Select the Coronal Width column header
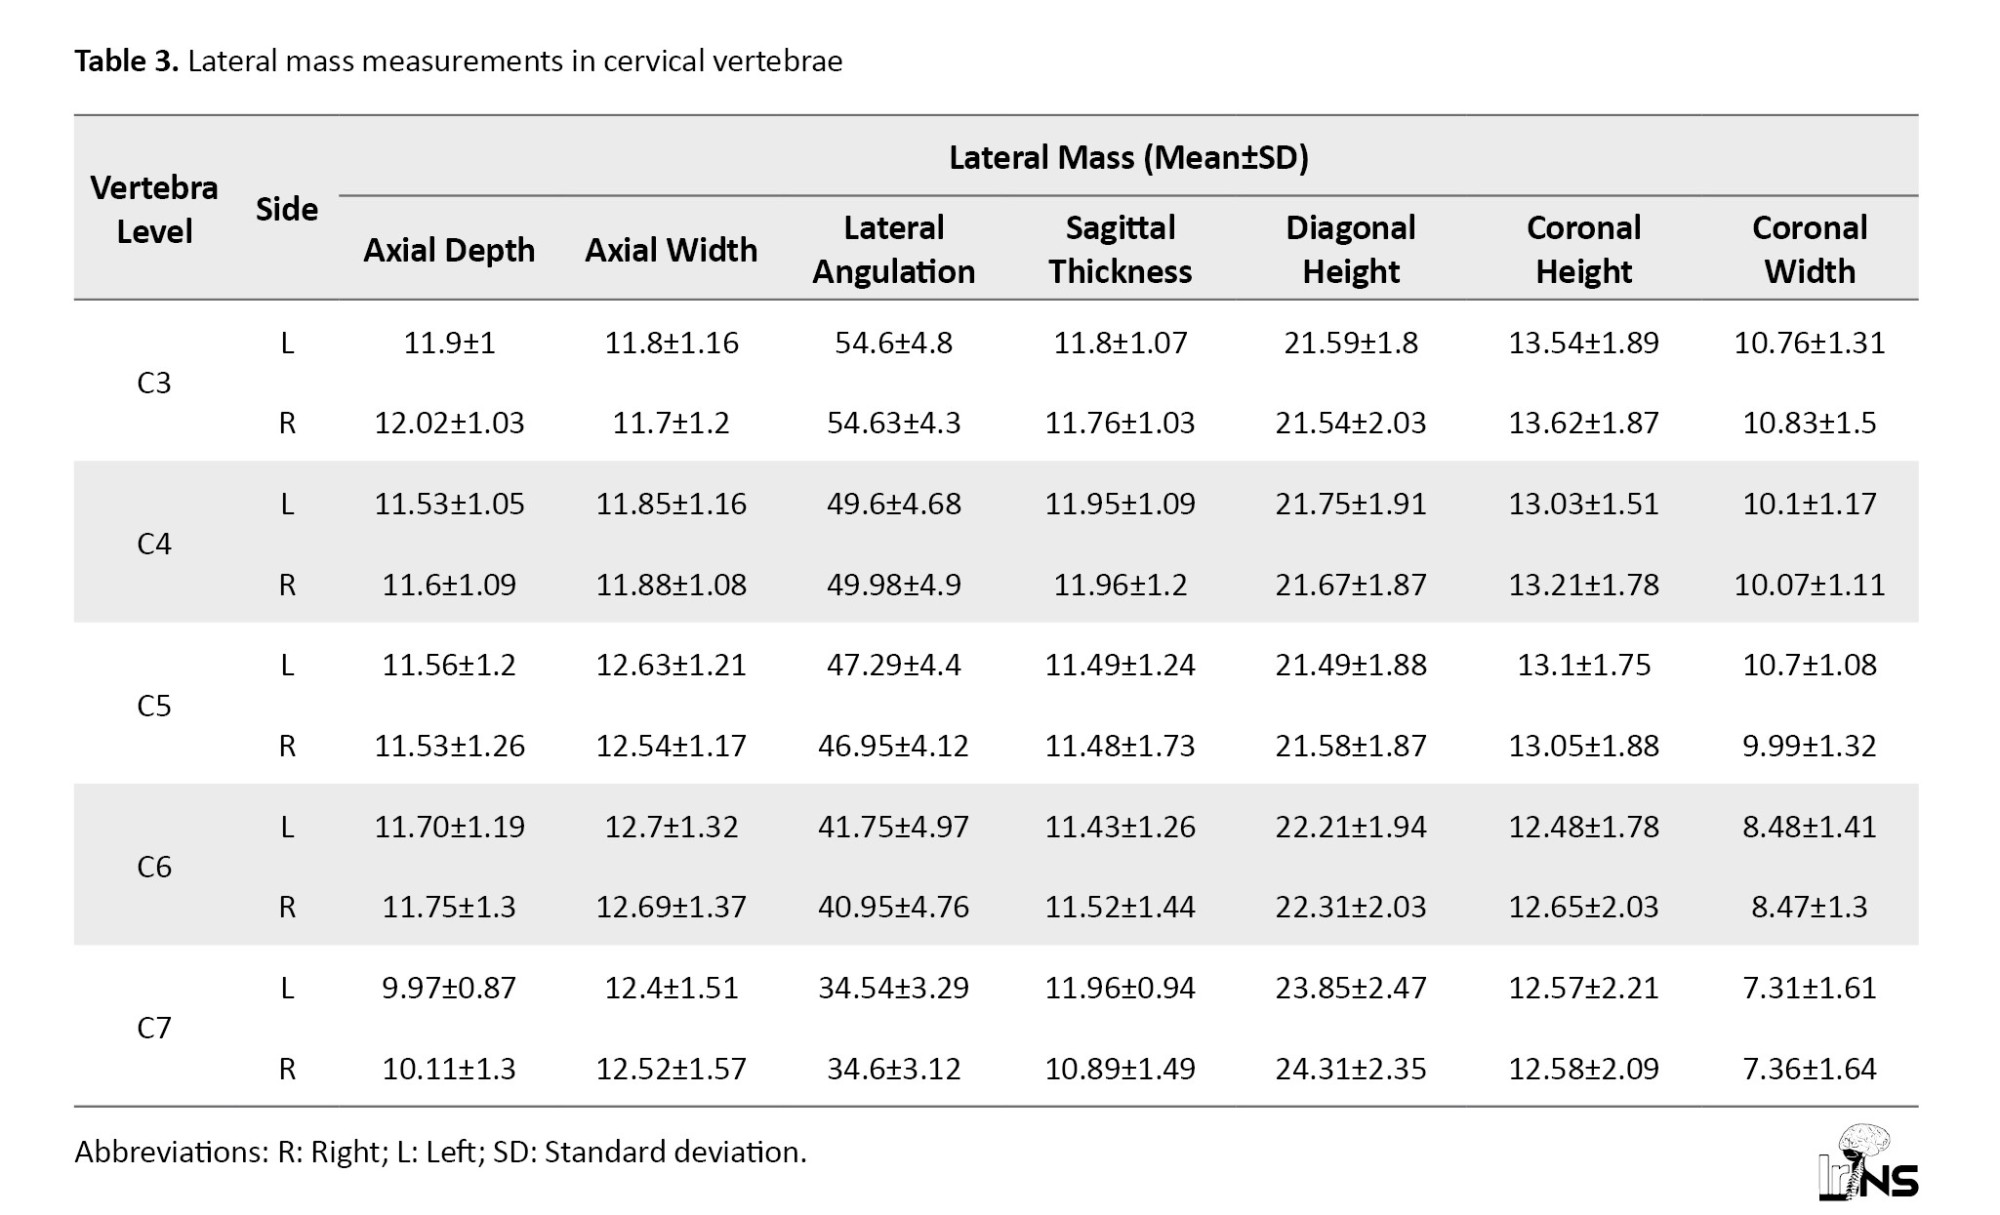Screen dimensions: 2000x1215 click(1809, 250)
